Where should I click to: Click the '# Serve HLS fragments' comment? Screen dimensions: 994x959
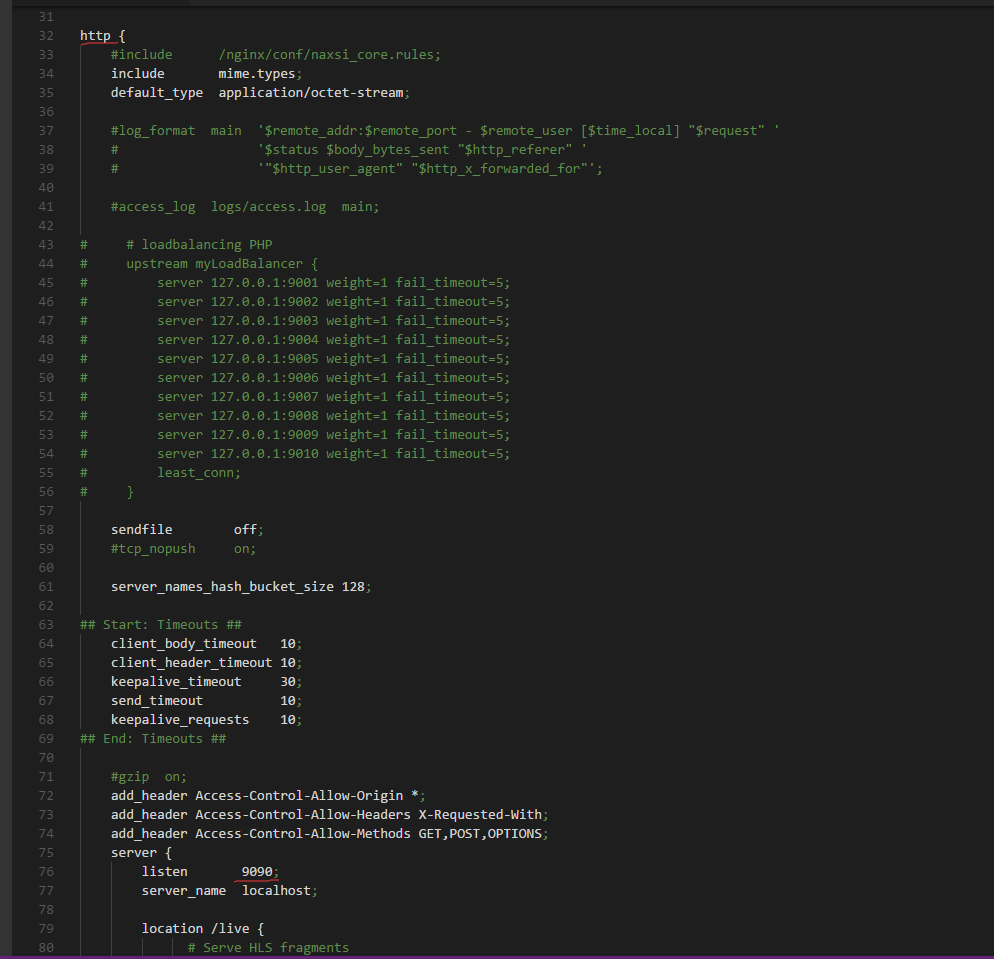click(x=268, y=948)
